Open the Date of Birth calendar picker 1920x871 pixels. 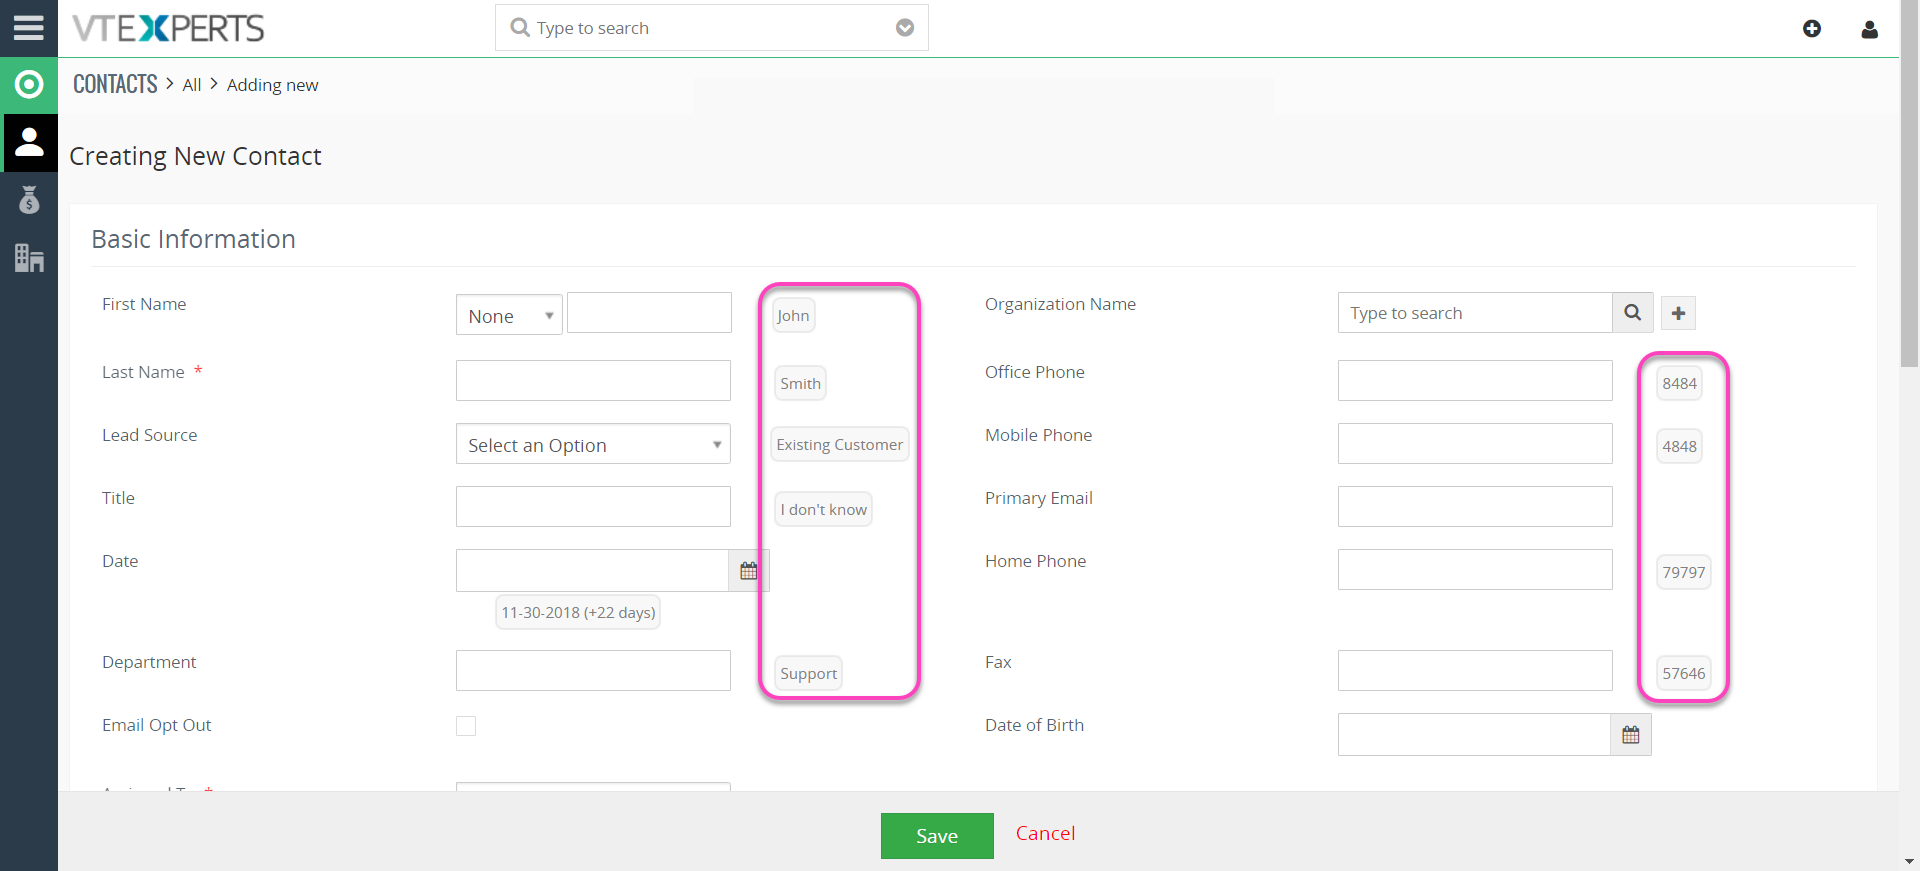pyautogui.click(x=1630, y=735)
